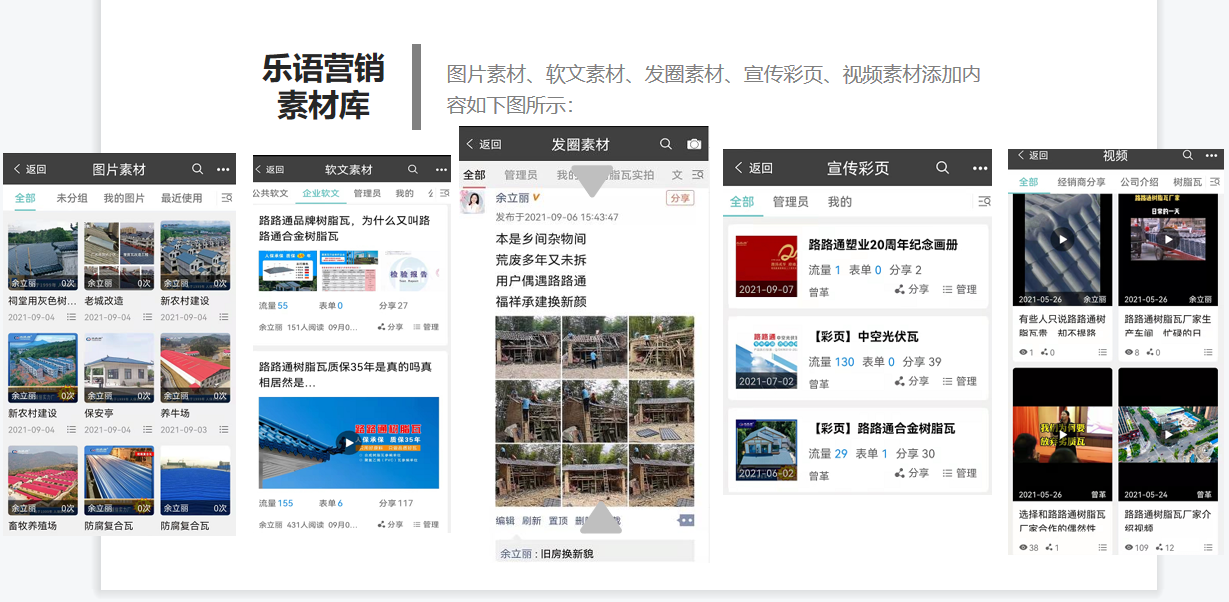Image resolution: width=1229 pixels, height=602 pixels.
Task: Open the list icon in 养牛场 row
Action: [223, 430]
